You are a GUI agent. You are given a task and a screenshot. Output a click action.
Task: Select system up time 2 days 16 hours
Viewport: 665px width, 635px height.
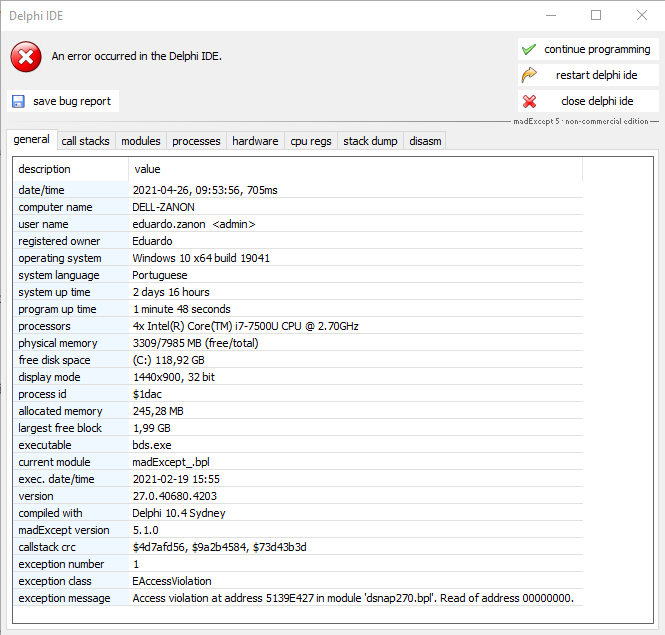click(171, 292)
